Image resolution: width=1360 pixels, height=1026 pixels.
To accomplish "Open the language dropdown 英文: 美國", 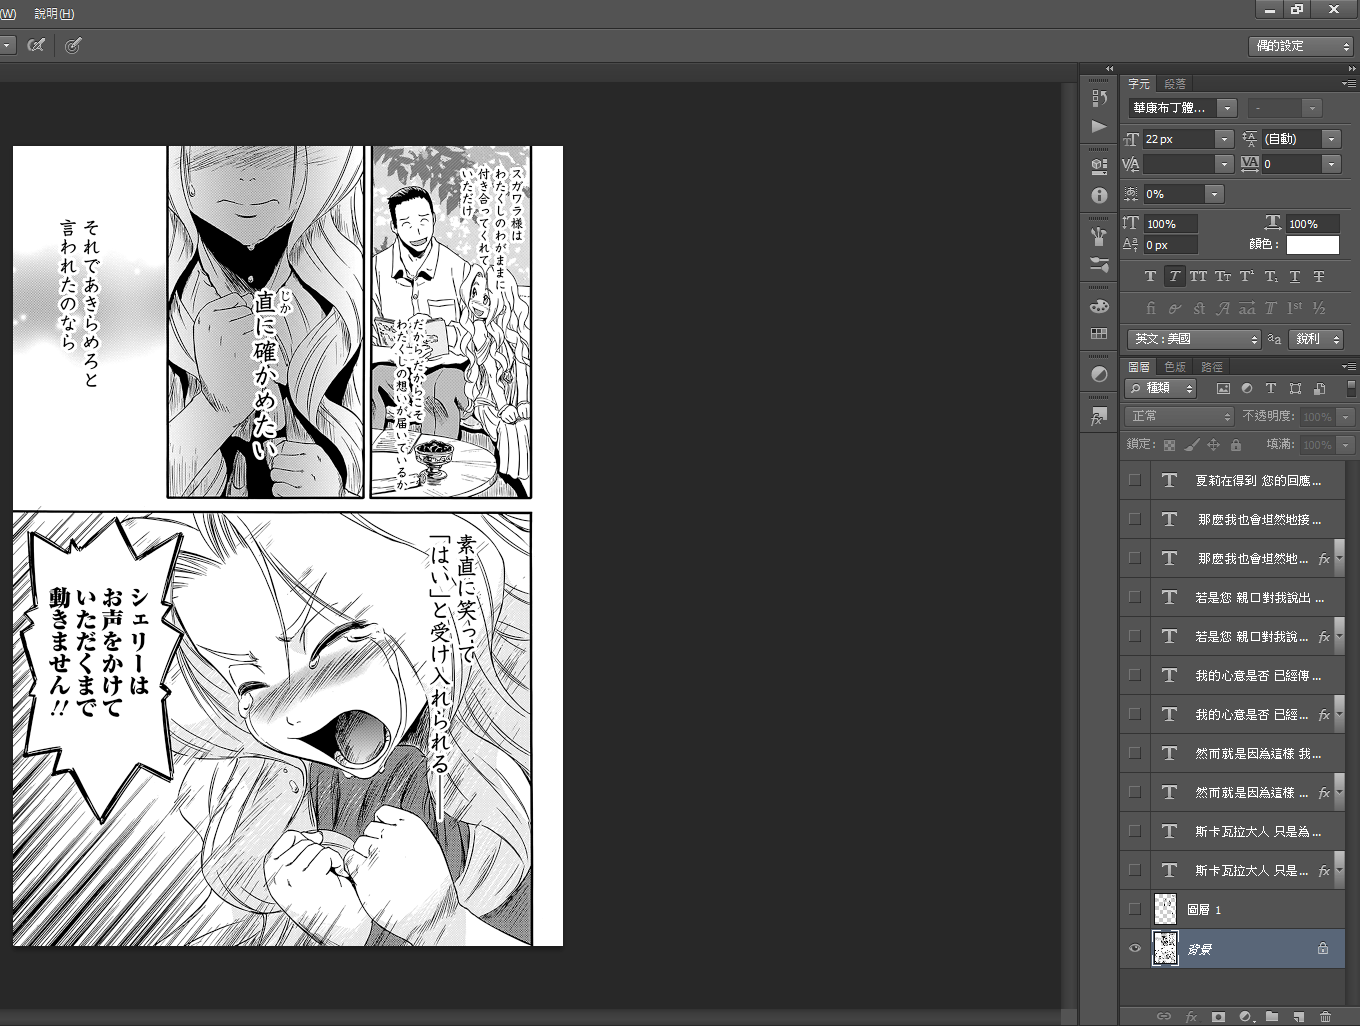I will coord(1195,339).
